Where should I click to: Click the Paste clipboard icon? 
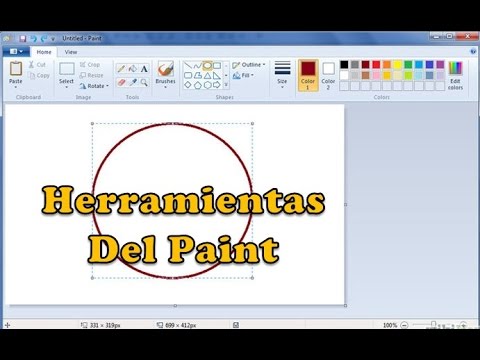[x=16, y=69]
